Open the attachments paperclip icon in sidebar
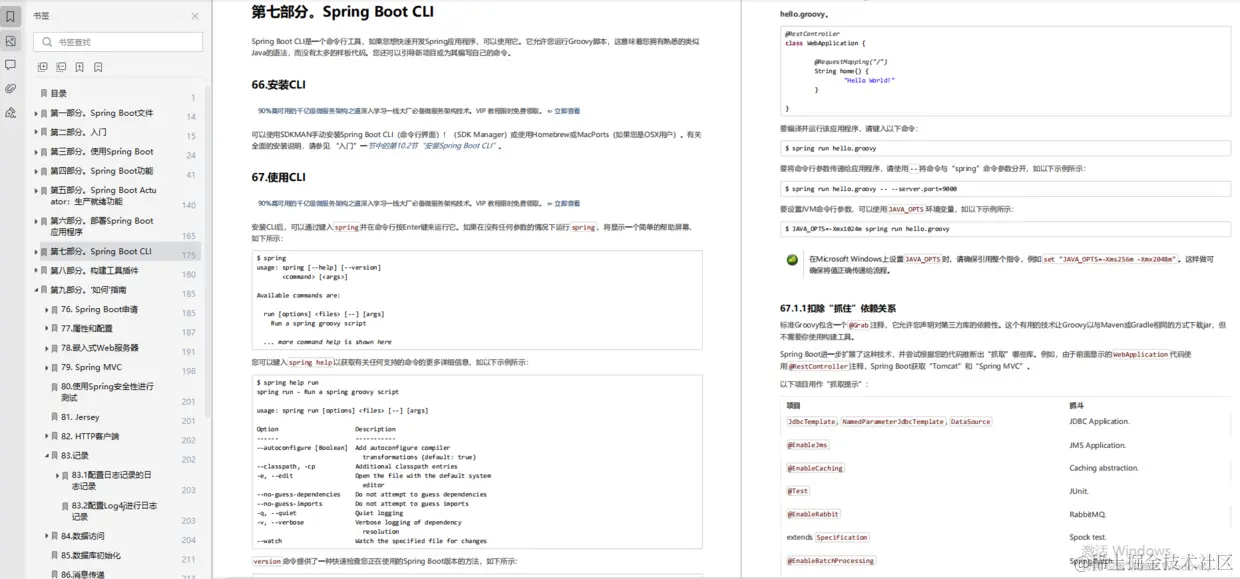 [x=11, y=88]
